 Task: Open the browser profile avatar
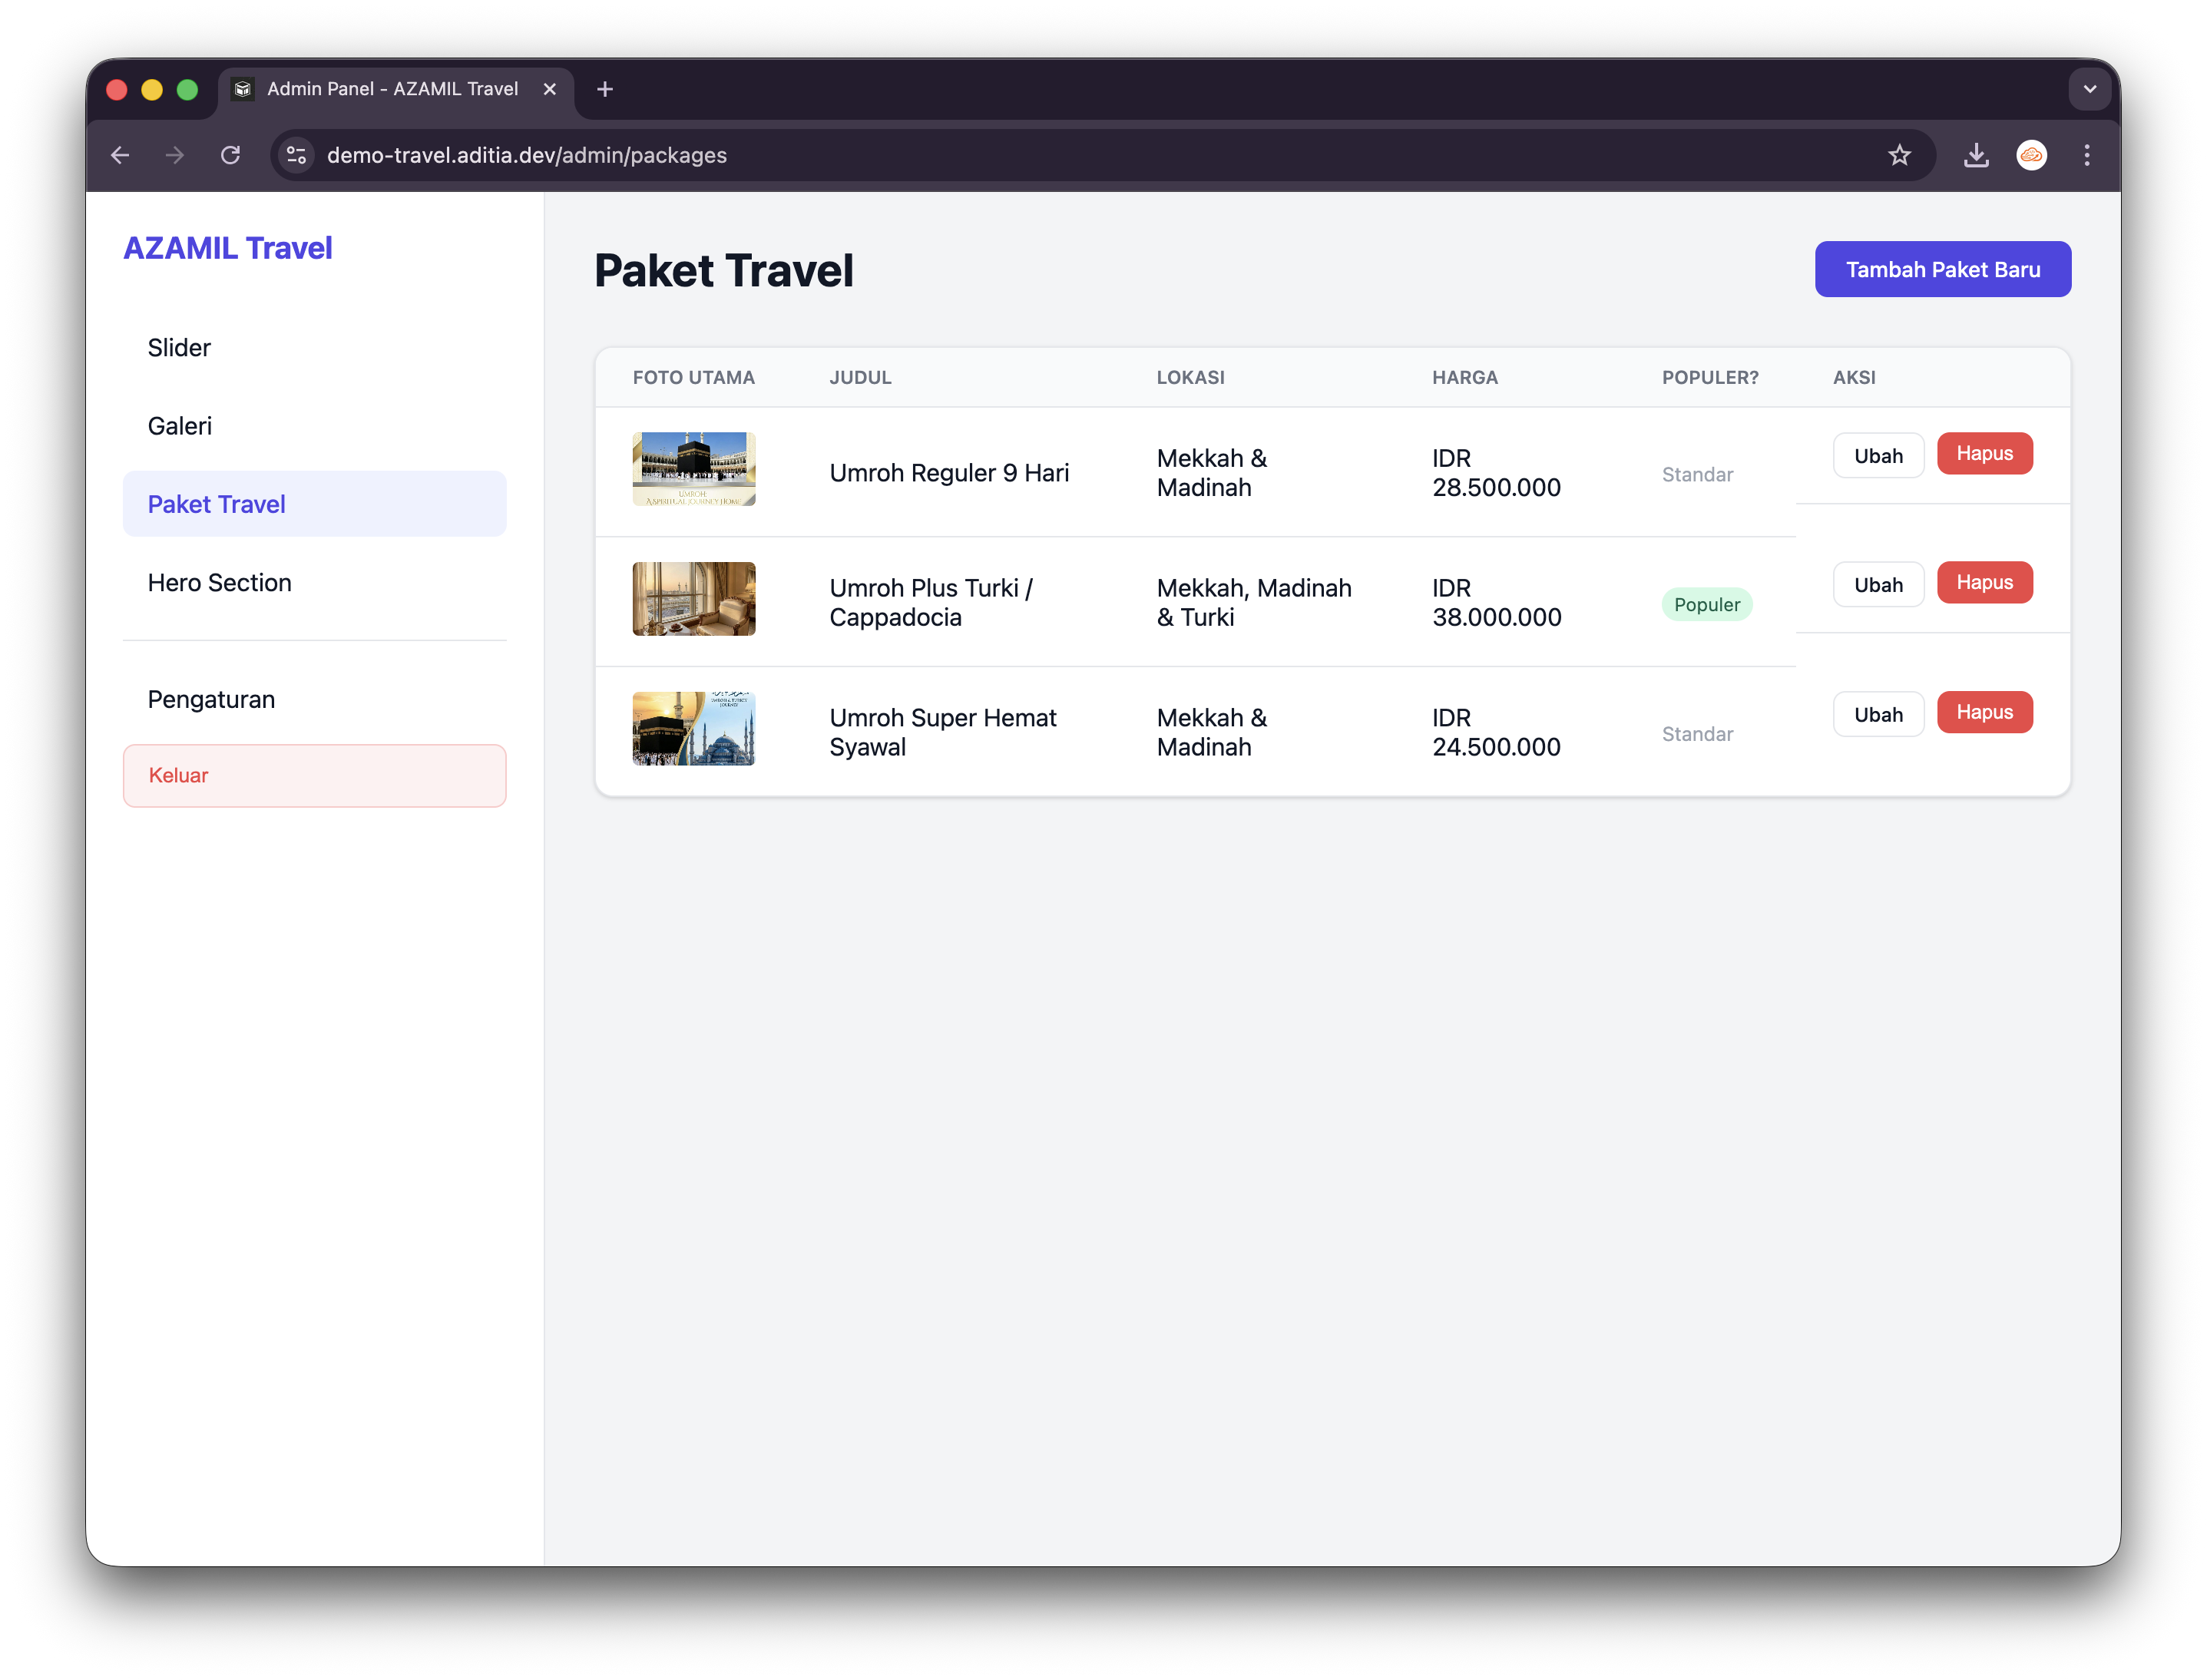[x=2031, y=155]
